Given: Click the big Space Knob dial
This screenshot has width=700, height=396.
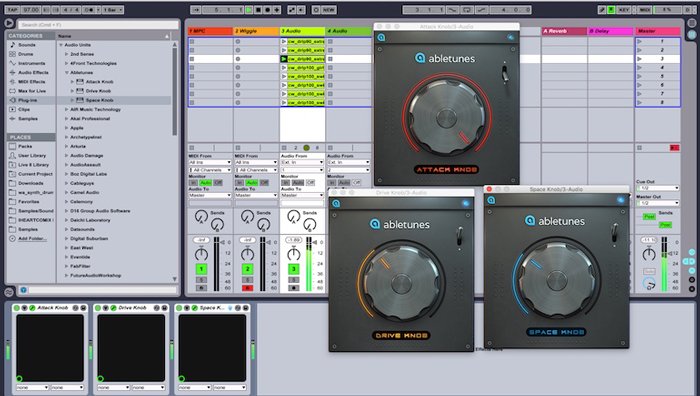Looking at the screenshot, I should coord(557,280).
